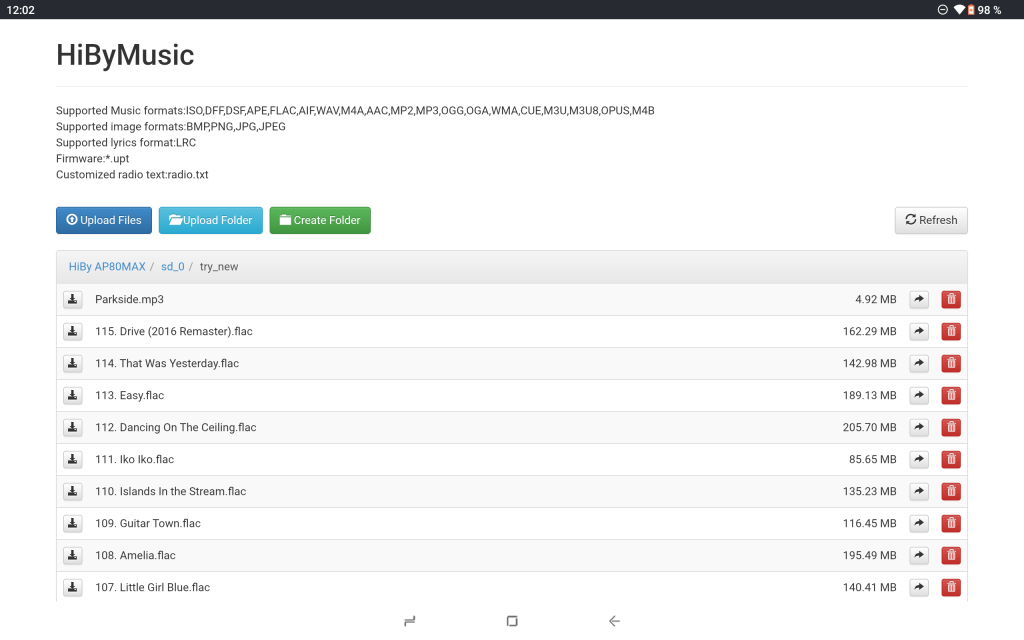Image resolution: width=1024 pixels, height=640 pixels.
Task: Click move arrow for 112. Dancing On The Ceiling.flac
Action: [919, 427]
